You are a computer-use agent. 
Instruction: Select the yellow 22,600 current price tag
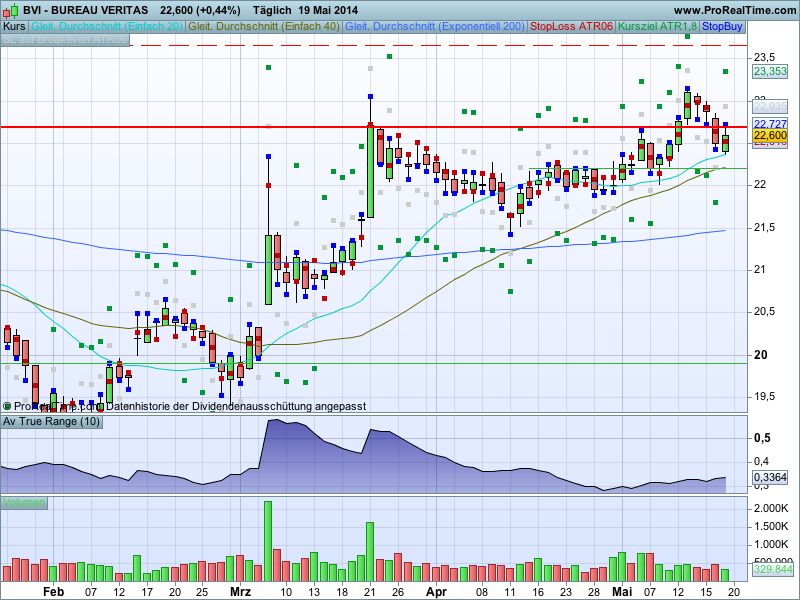click(x=770, y=135)
